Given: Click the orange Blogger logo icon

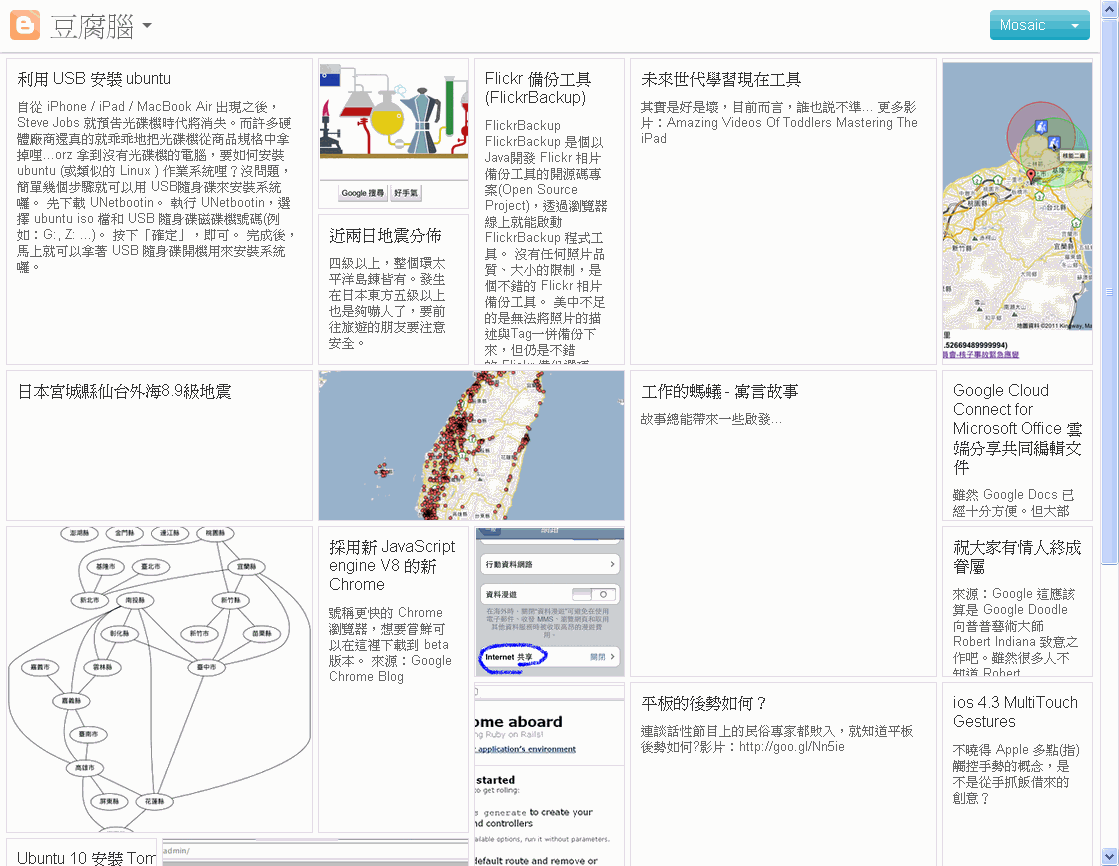Looking at the screenshot, I should (x=25, y=25).
